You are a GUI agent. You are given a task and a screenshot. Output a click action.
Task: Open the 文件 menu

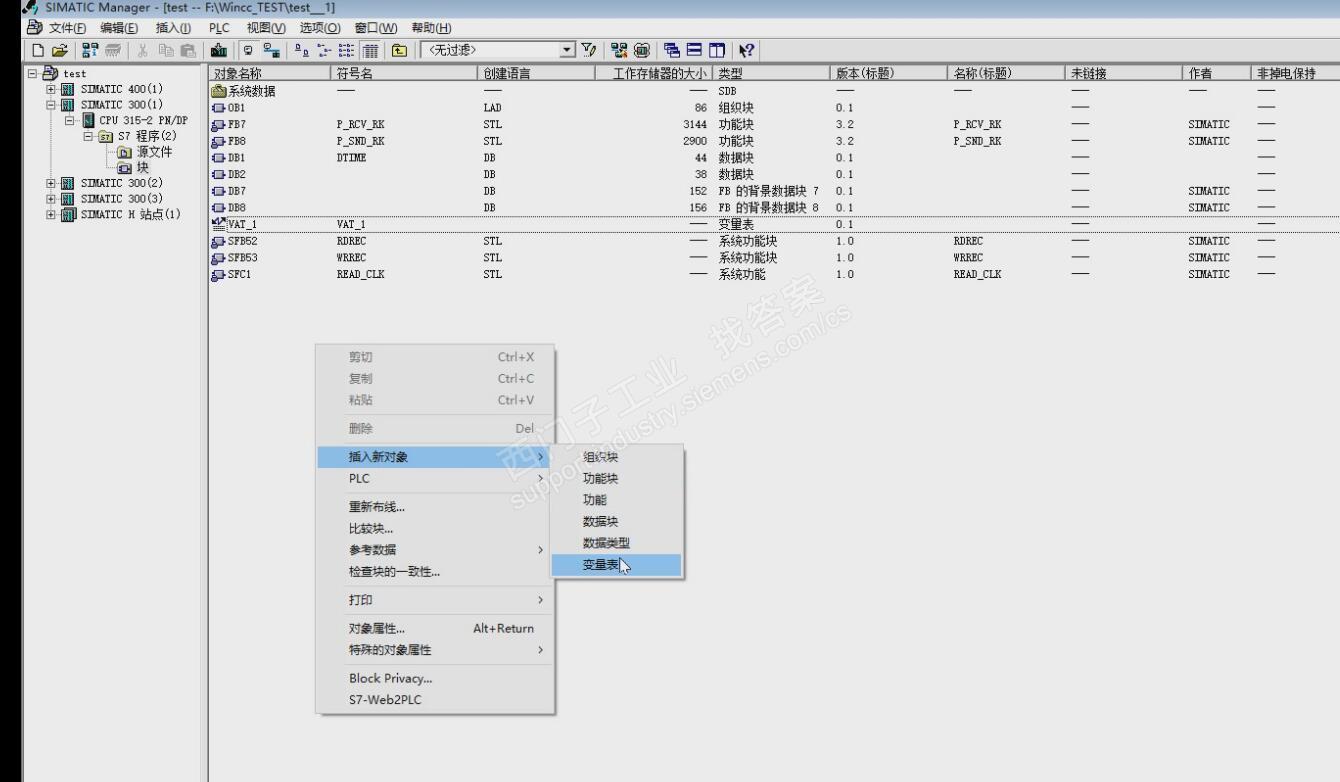click(x=68, y=27)
